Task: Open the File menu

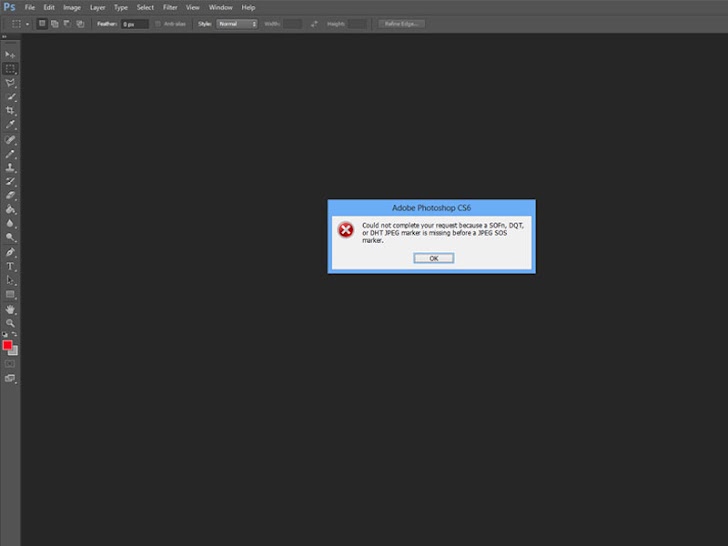Action: 30,7
